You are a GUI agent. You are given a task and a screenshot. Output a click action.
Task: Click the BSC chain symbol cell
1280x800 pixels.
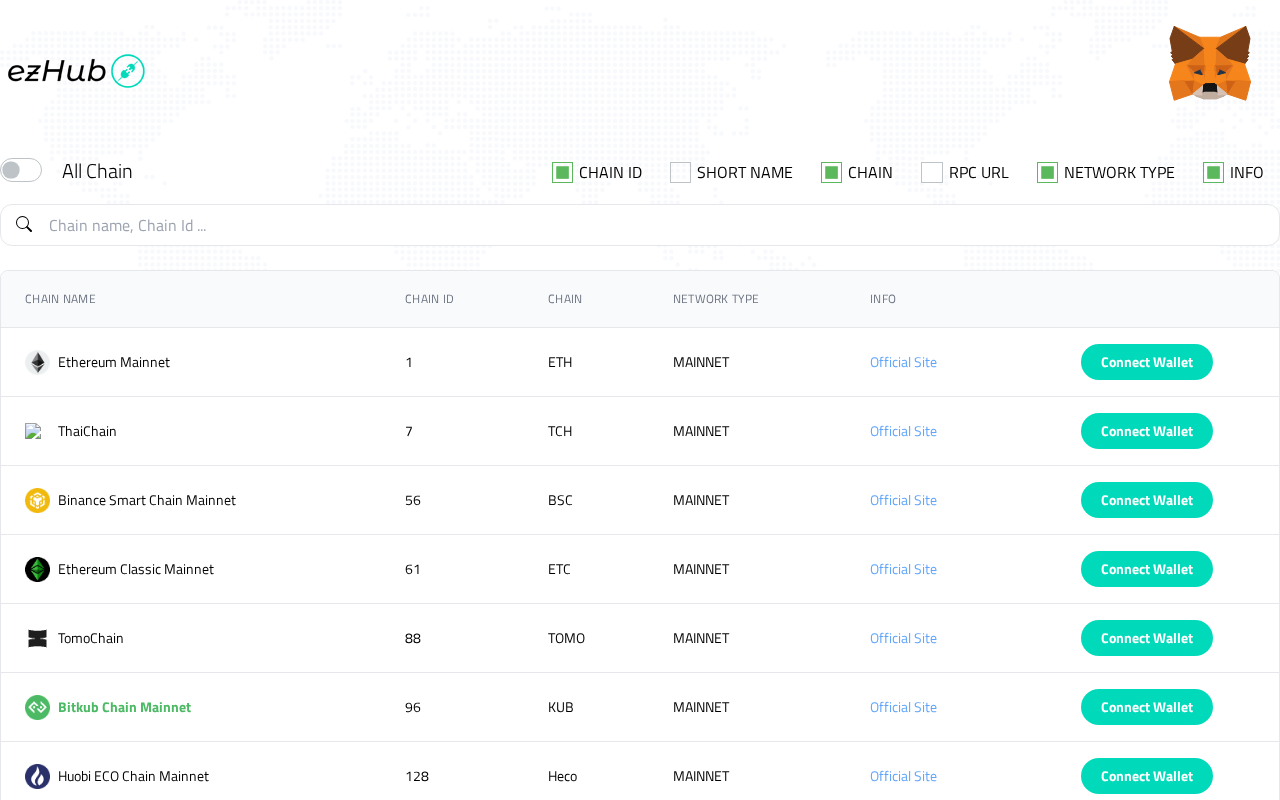click(560, 500)
